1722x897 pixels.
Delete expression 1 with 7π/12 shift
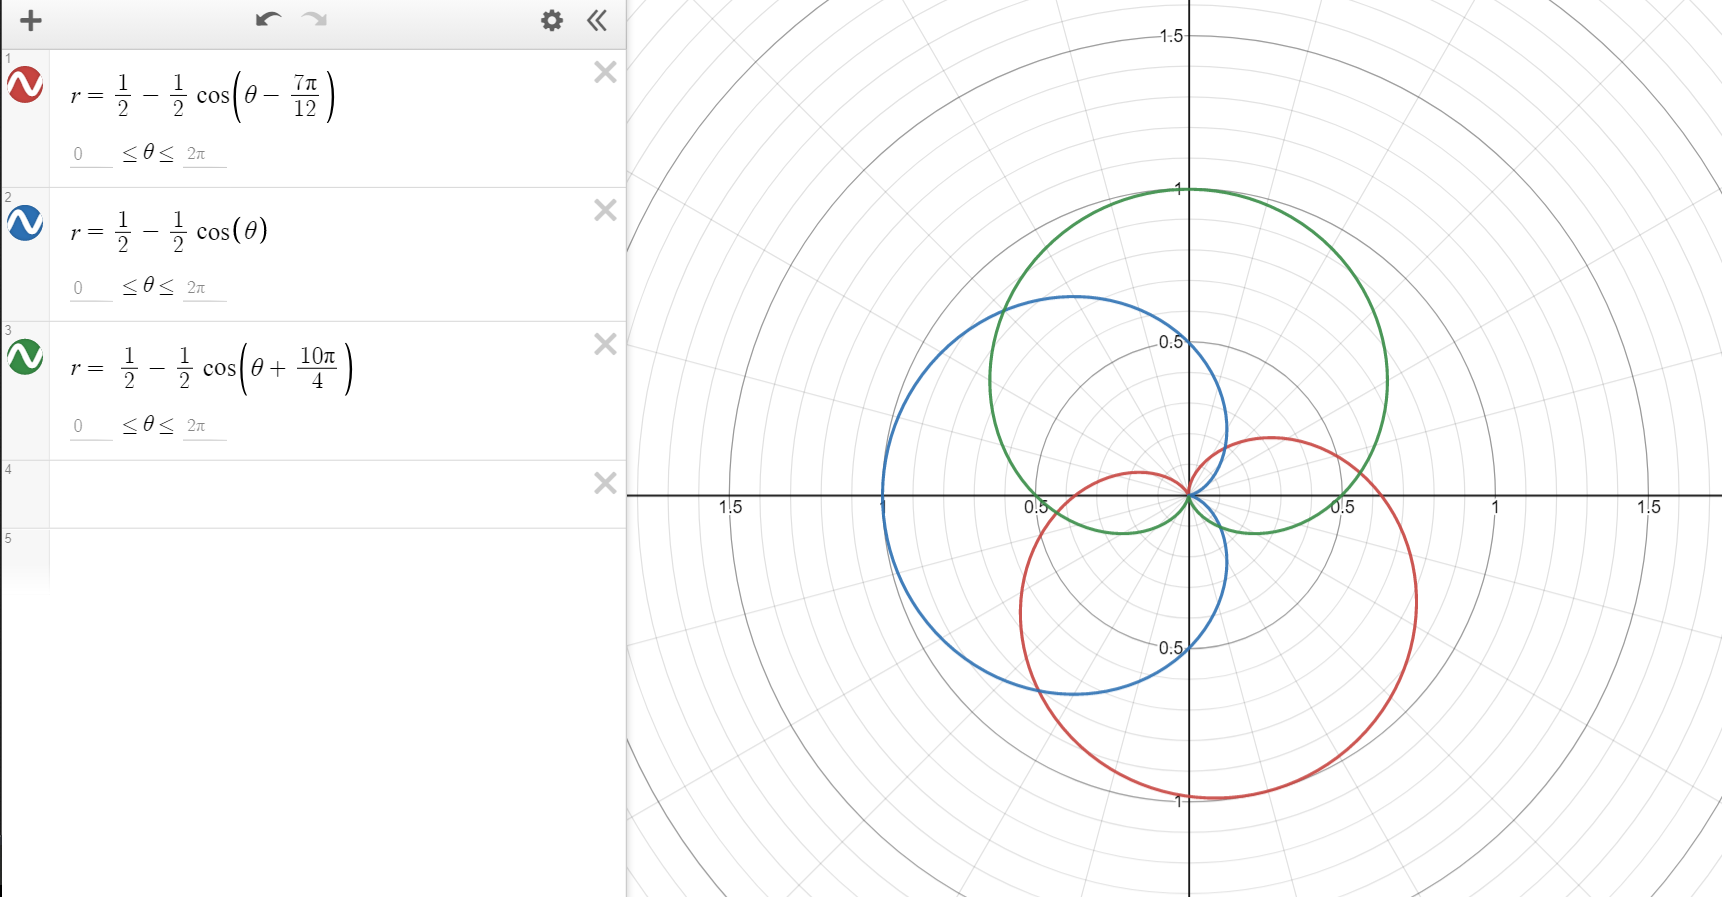pyautogui.click(x=605, y=72)
